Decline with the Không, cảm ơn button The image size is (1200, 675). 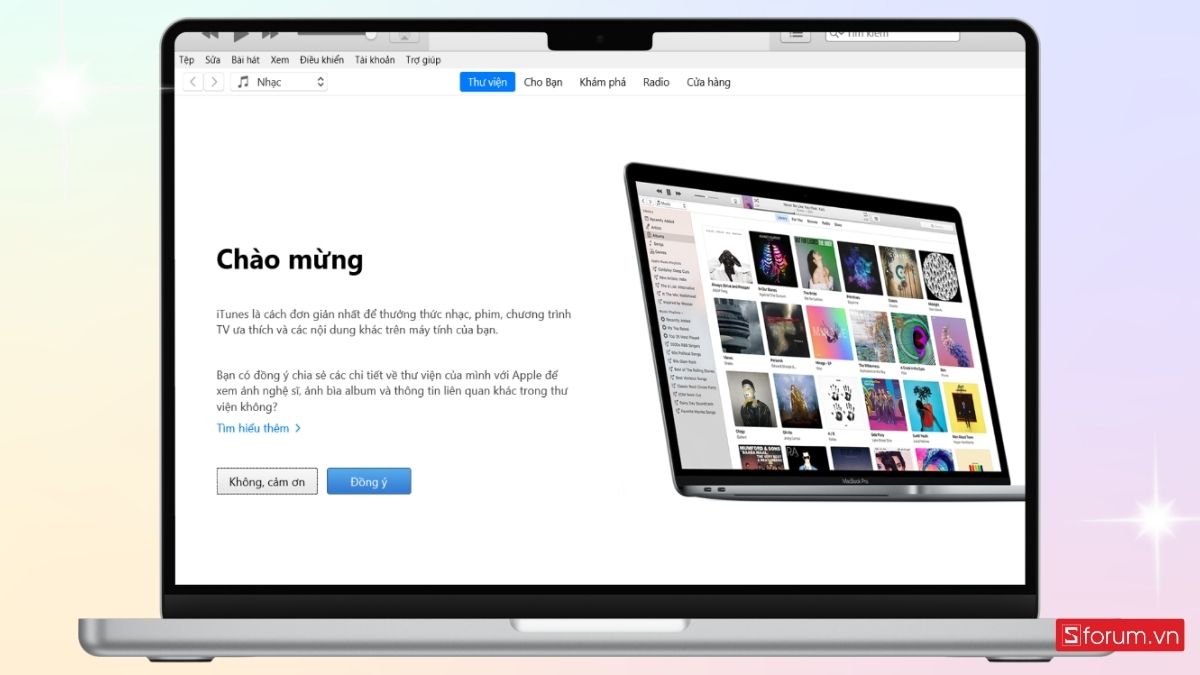[x=267, y=482]
